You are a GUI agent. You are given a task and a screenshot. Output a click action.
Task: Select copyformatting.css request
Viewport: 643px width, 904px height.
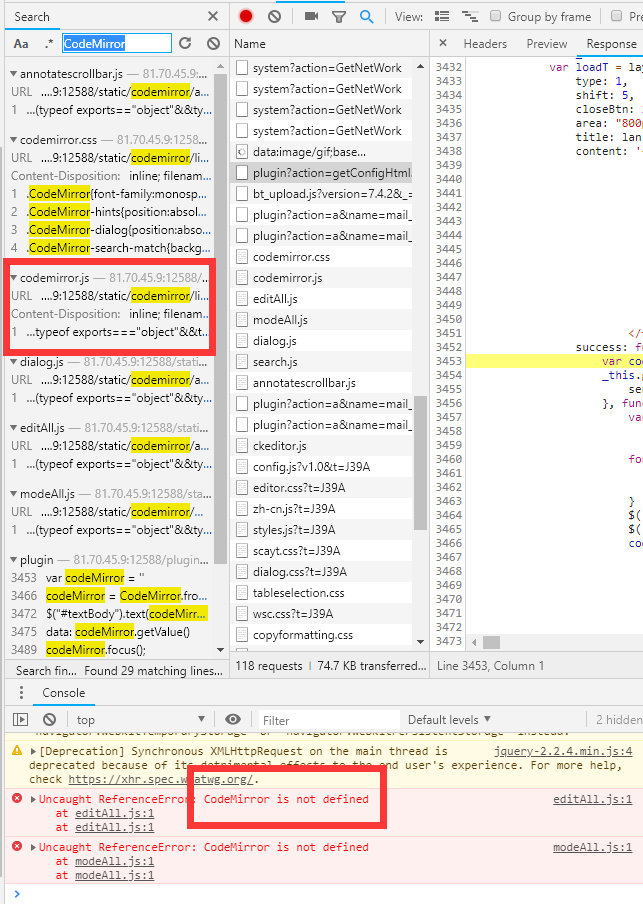[321, 635]
